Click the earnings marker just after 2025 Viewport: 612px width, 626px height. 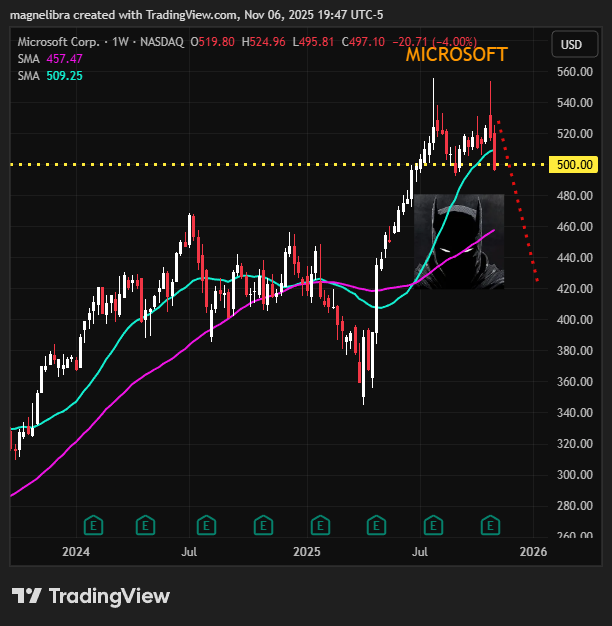(x=320, y=525)
